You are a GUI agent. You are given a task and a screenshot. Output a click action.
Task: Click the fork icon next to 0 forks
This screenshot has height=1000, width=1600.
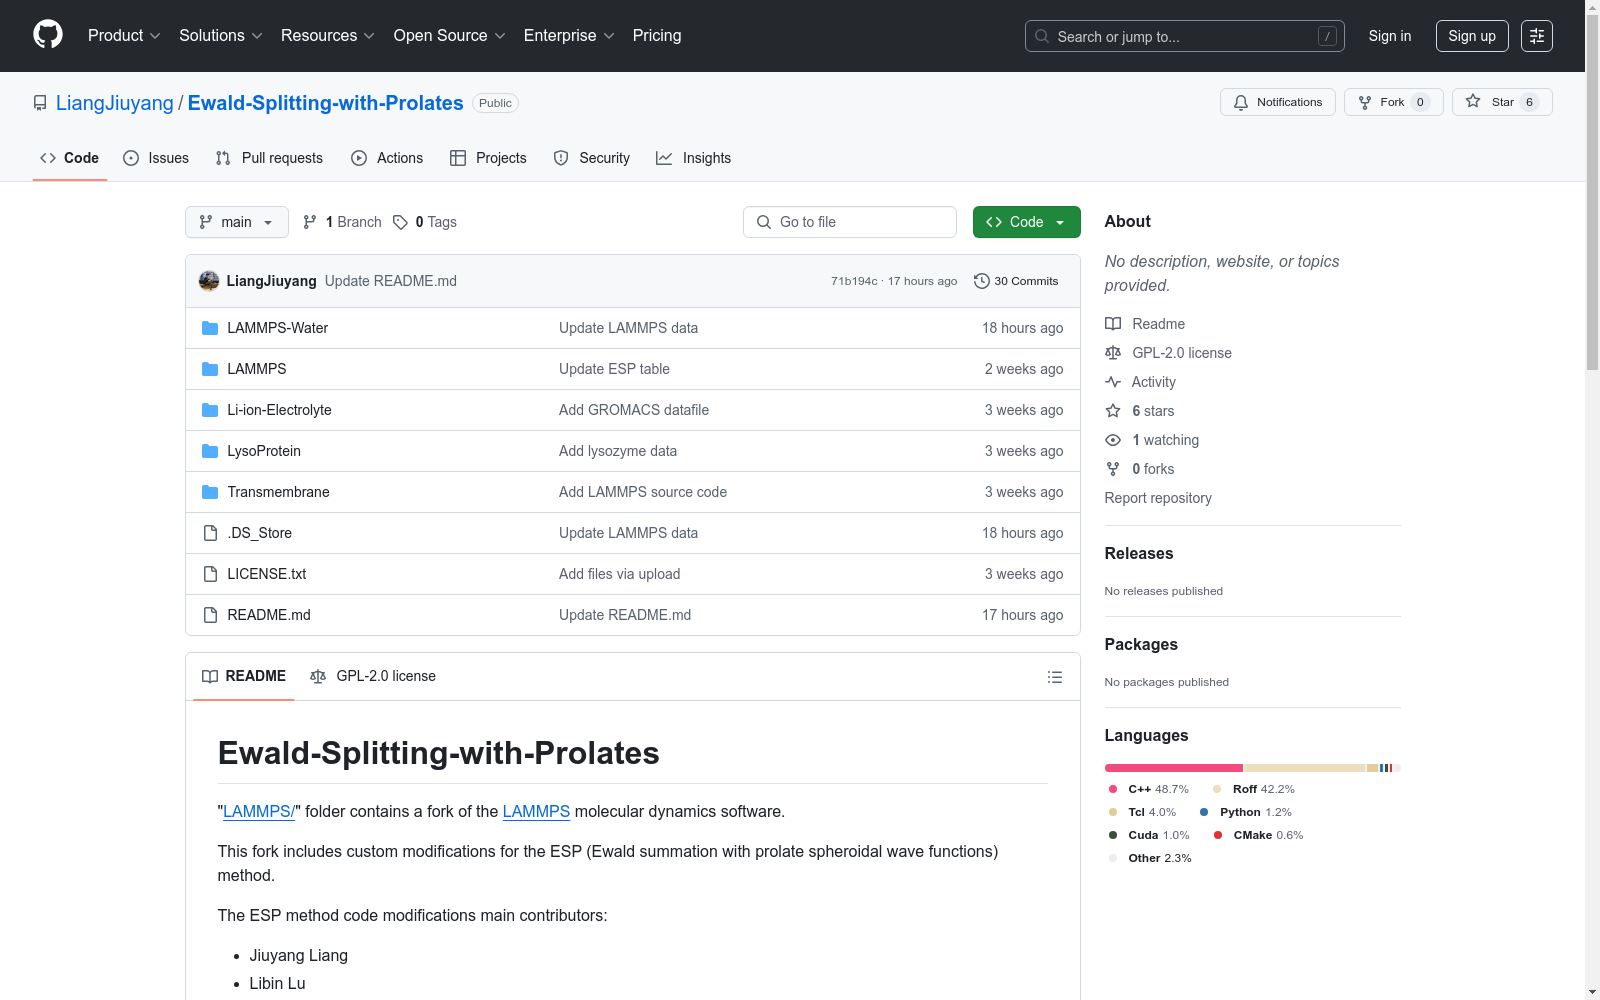click(x=1113, y=469)
